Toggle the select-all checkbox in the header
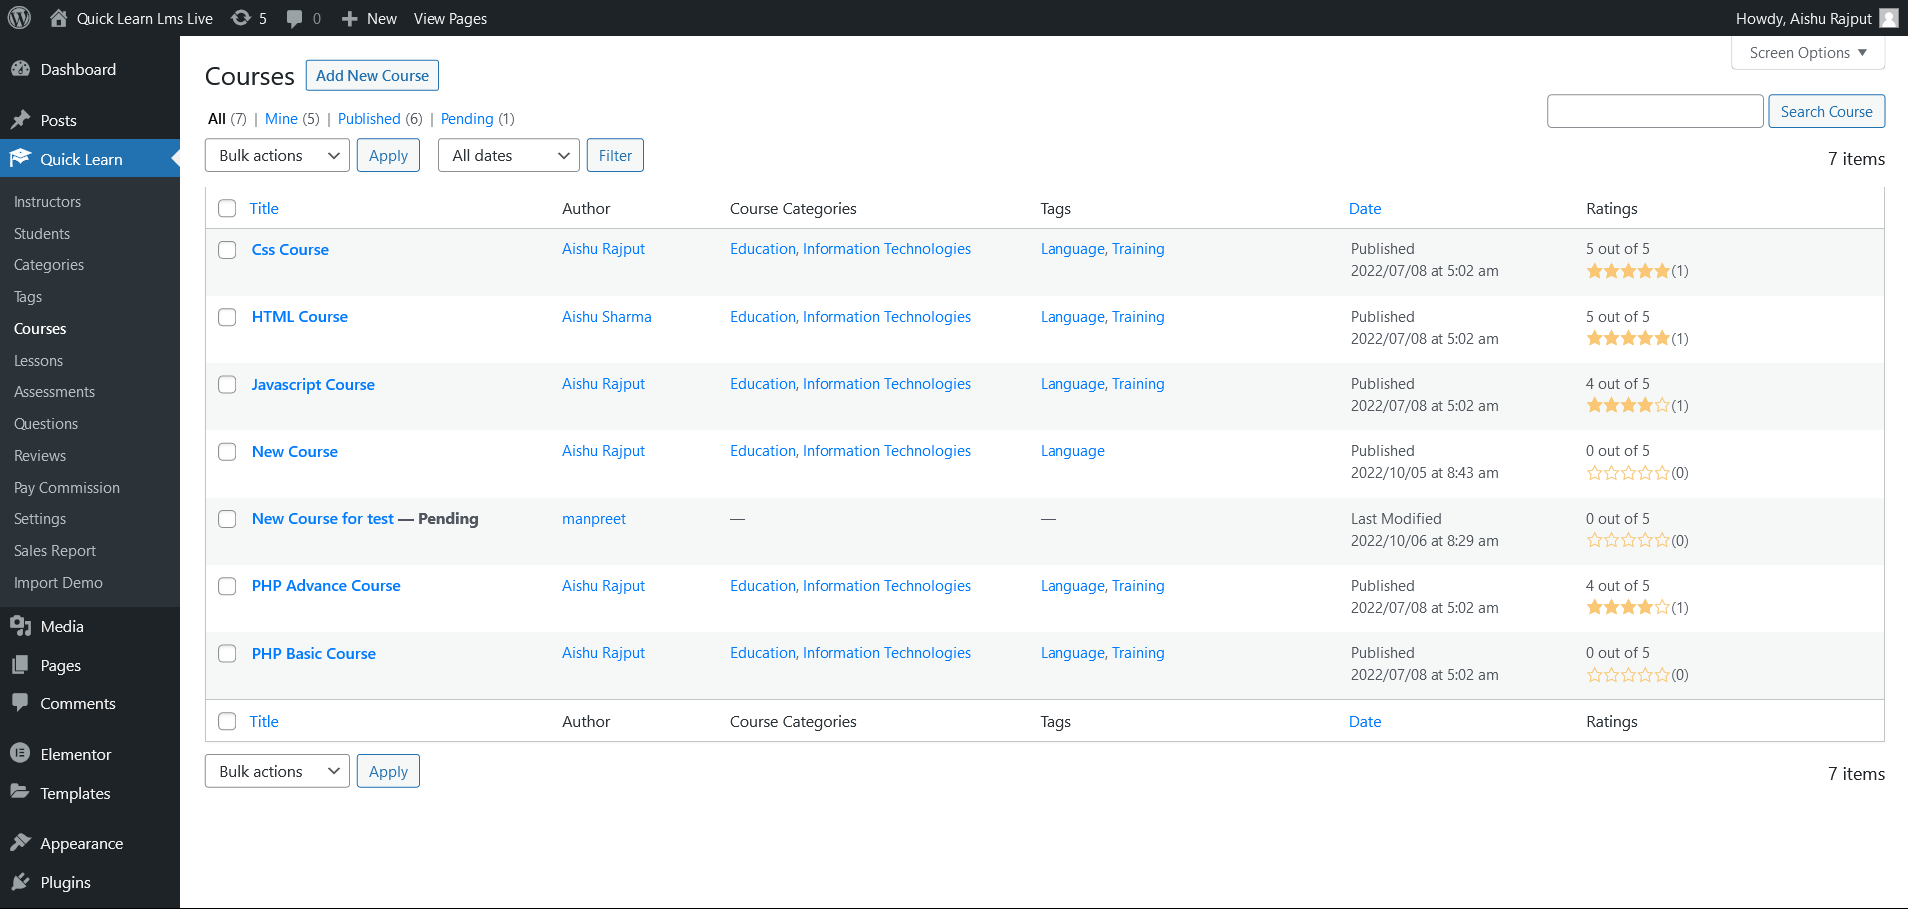The width and height of the screenshot is (1920, 913). point(227,208)
